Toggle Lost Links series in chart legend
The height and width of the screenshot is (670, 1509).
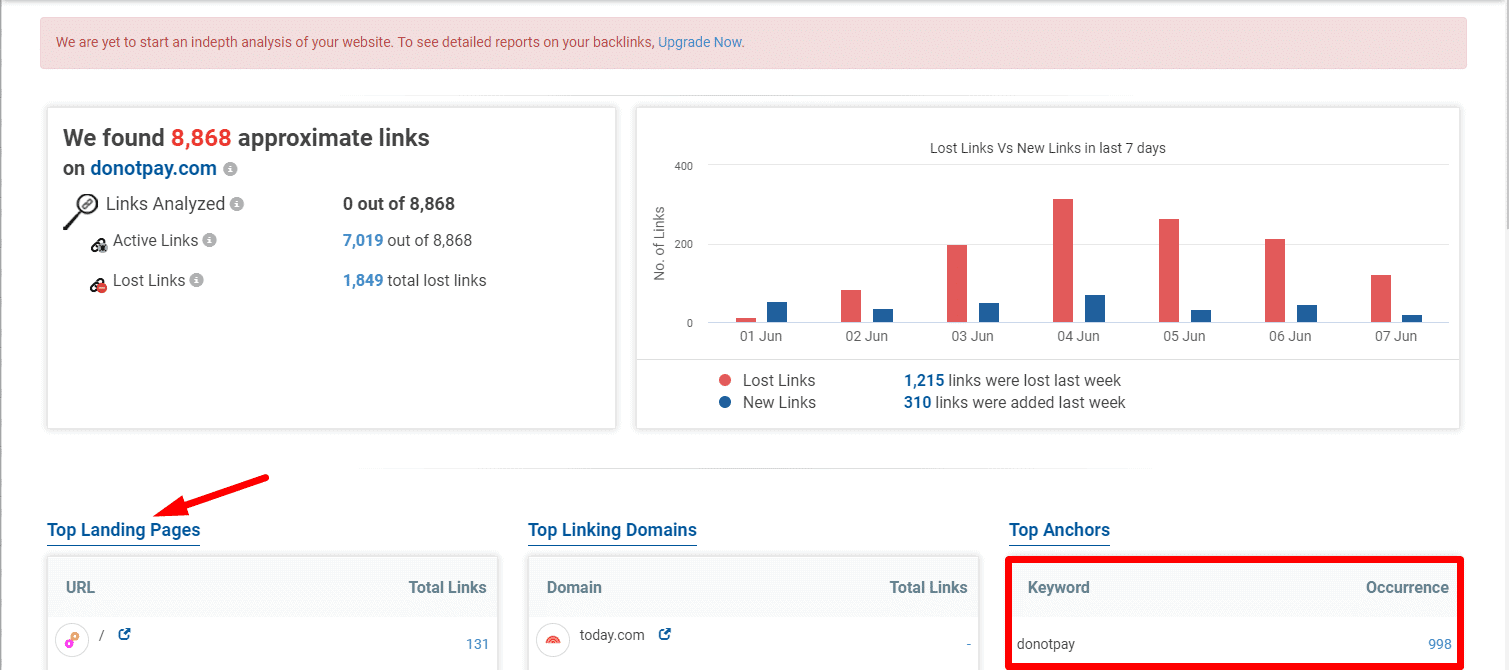[x=766, y=380]
